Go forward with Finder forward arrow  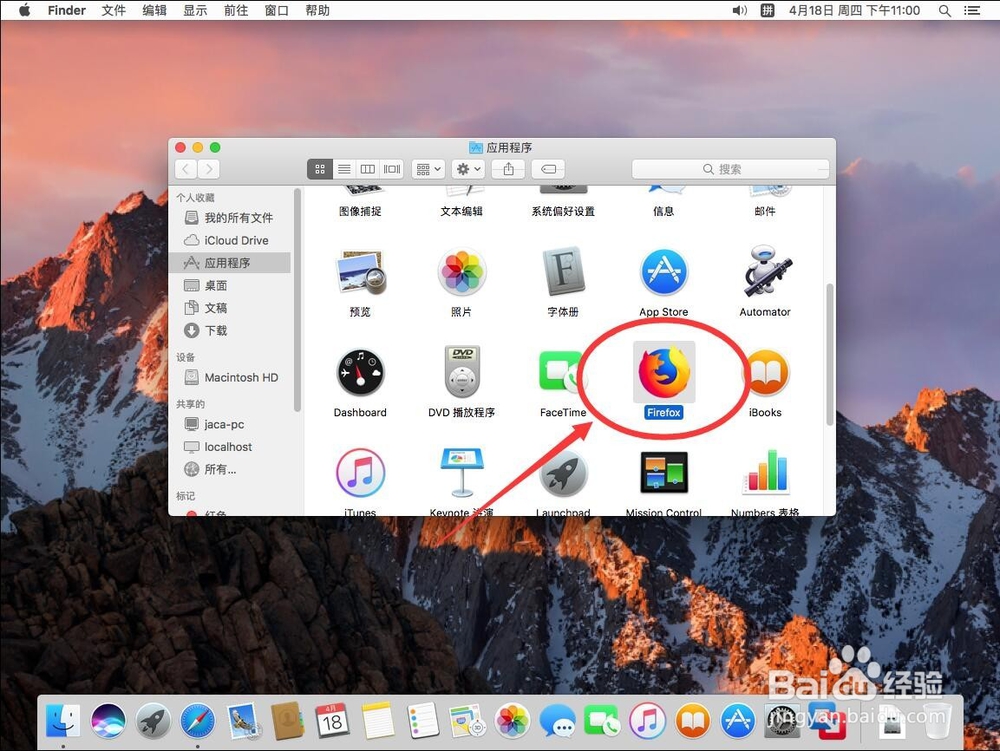209,169
